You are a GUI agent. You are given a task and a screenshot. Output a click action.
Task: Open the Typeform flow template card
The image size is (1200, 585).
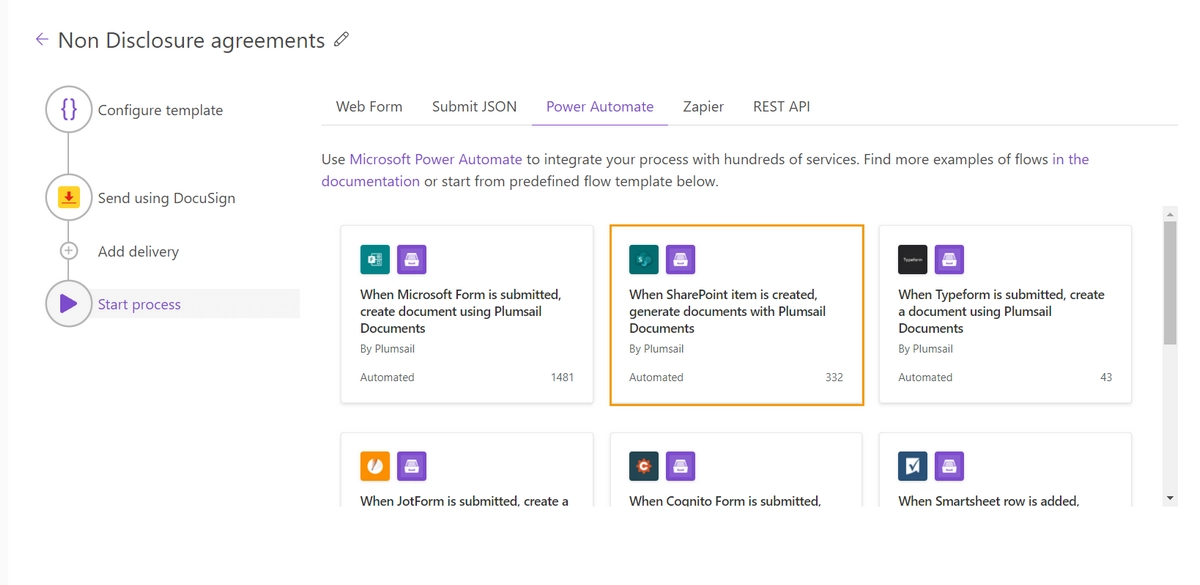click(1005, 314)
